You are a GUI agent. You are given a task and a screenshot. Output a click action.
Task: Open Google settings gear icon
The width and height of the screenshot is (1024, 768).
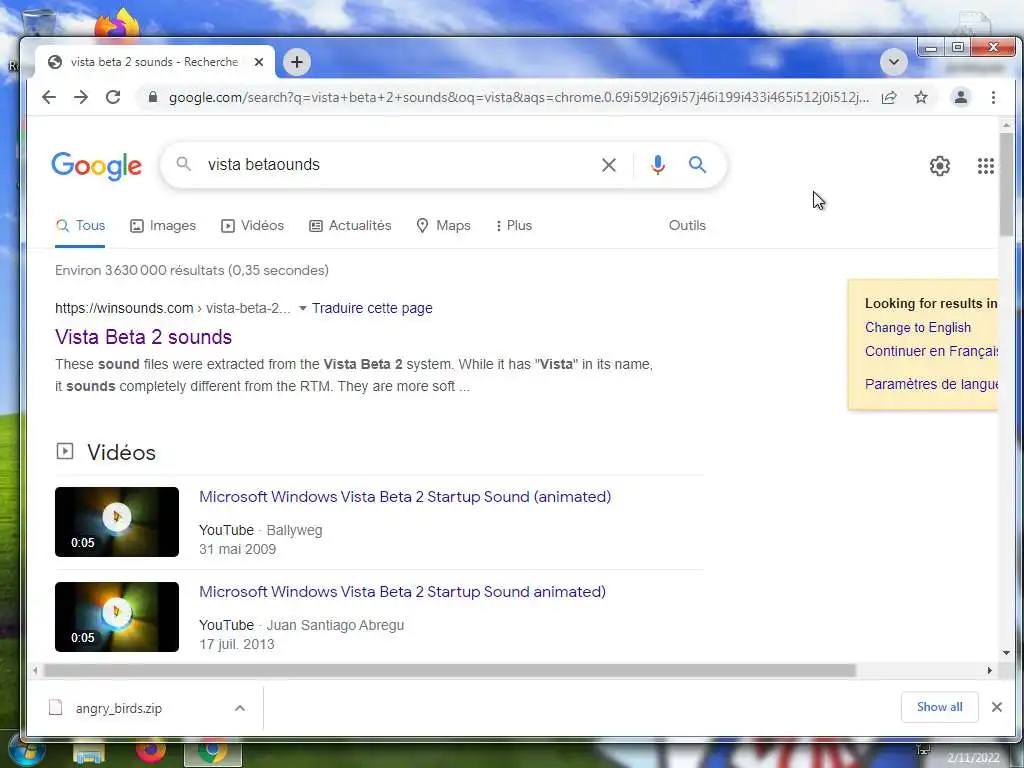[x=940, y=166]
